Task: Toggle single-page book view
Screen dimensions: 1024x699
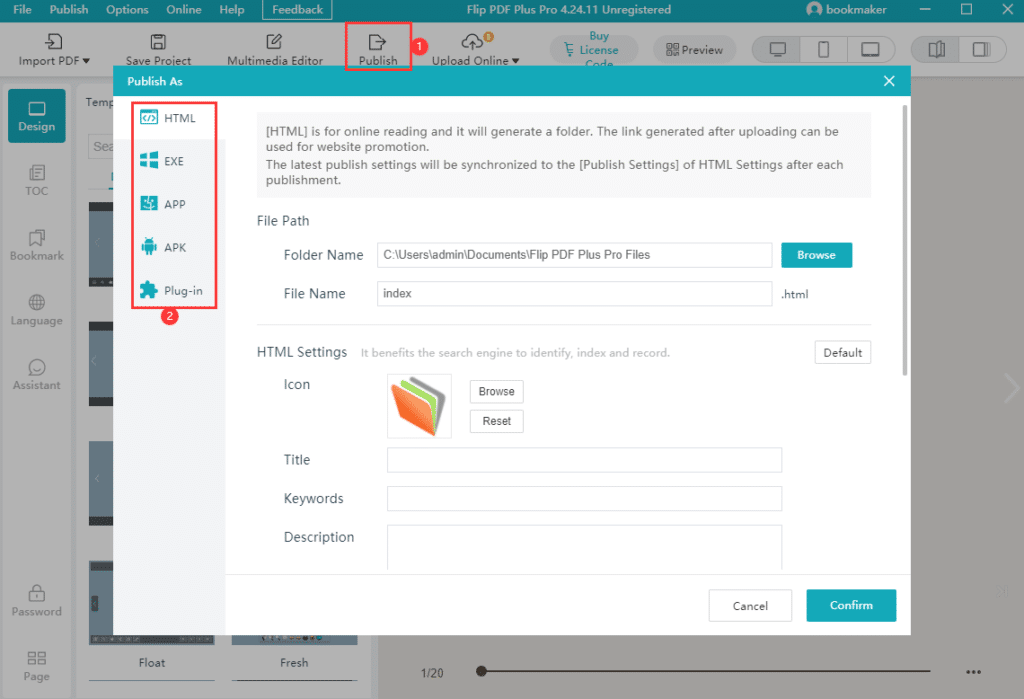Action: (981, 48)
